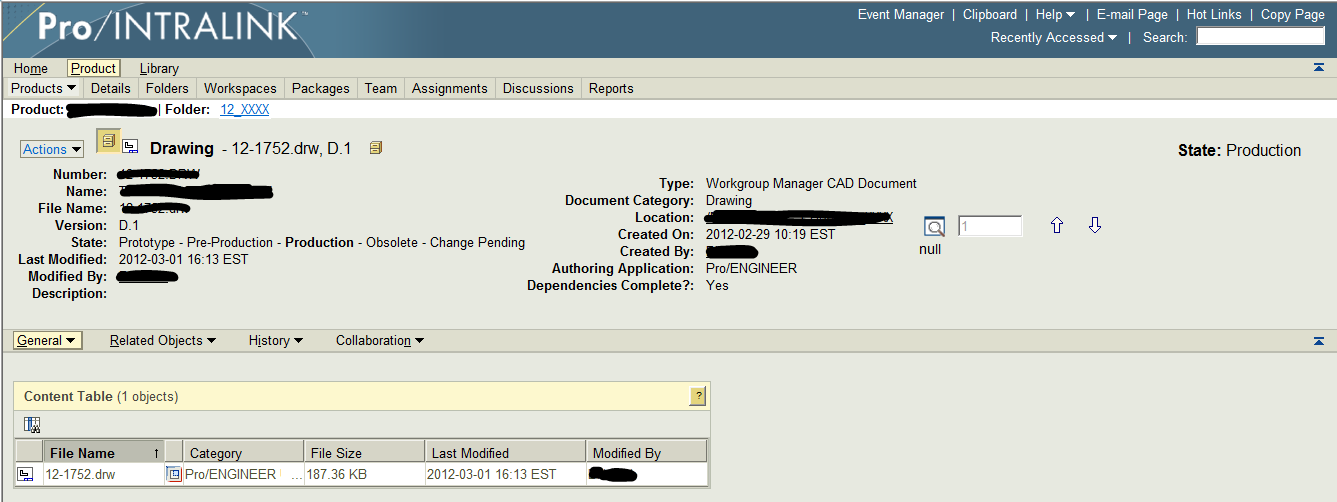Open the Recently Accessed dropdown
This screenshot has width=1337, height=502.
coord(1054,37)
